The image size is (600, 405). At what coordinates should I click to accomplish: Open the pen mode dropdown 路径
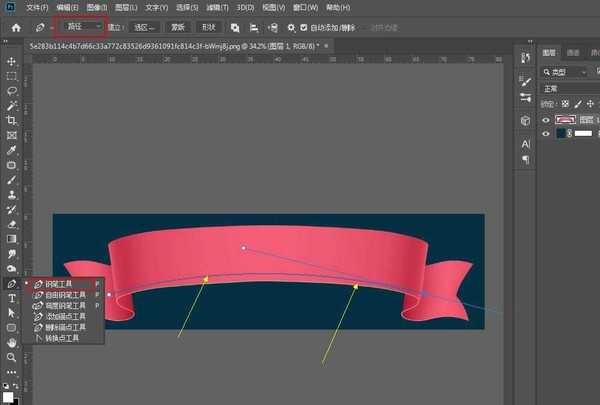(82, 26)
